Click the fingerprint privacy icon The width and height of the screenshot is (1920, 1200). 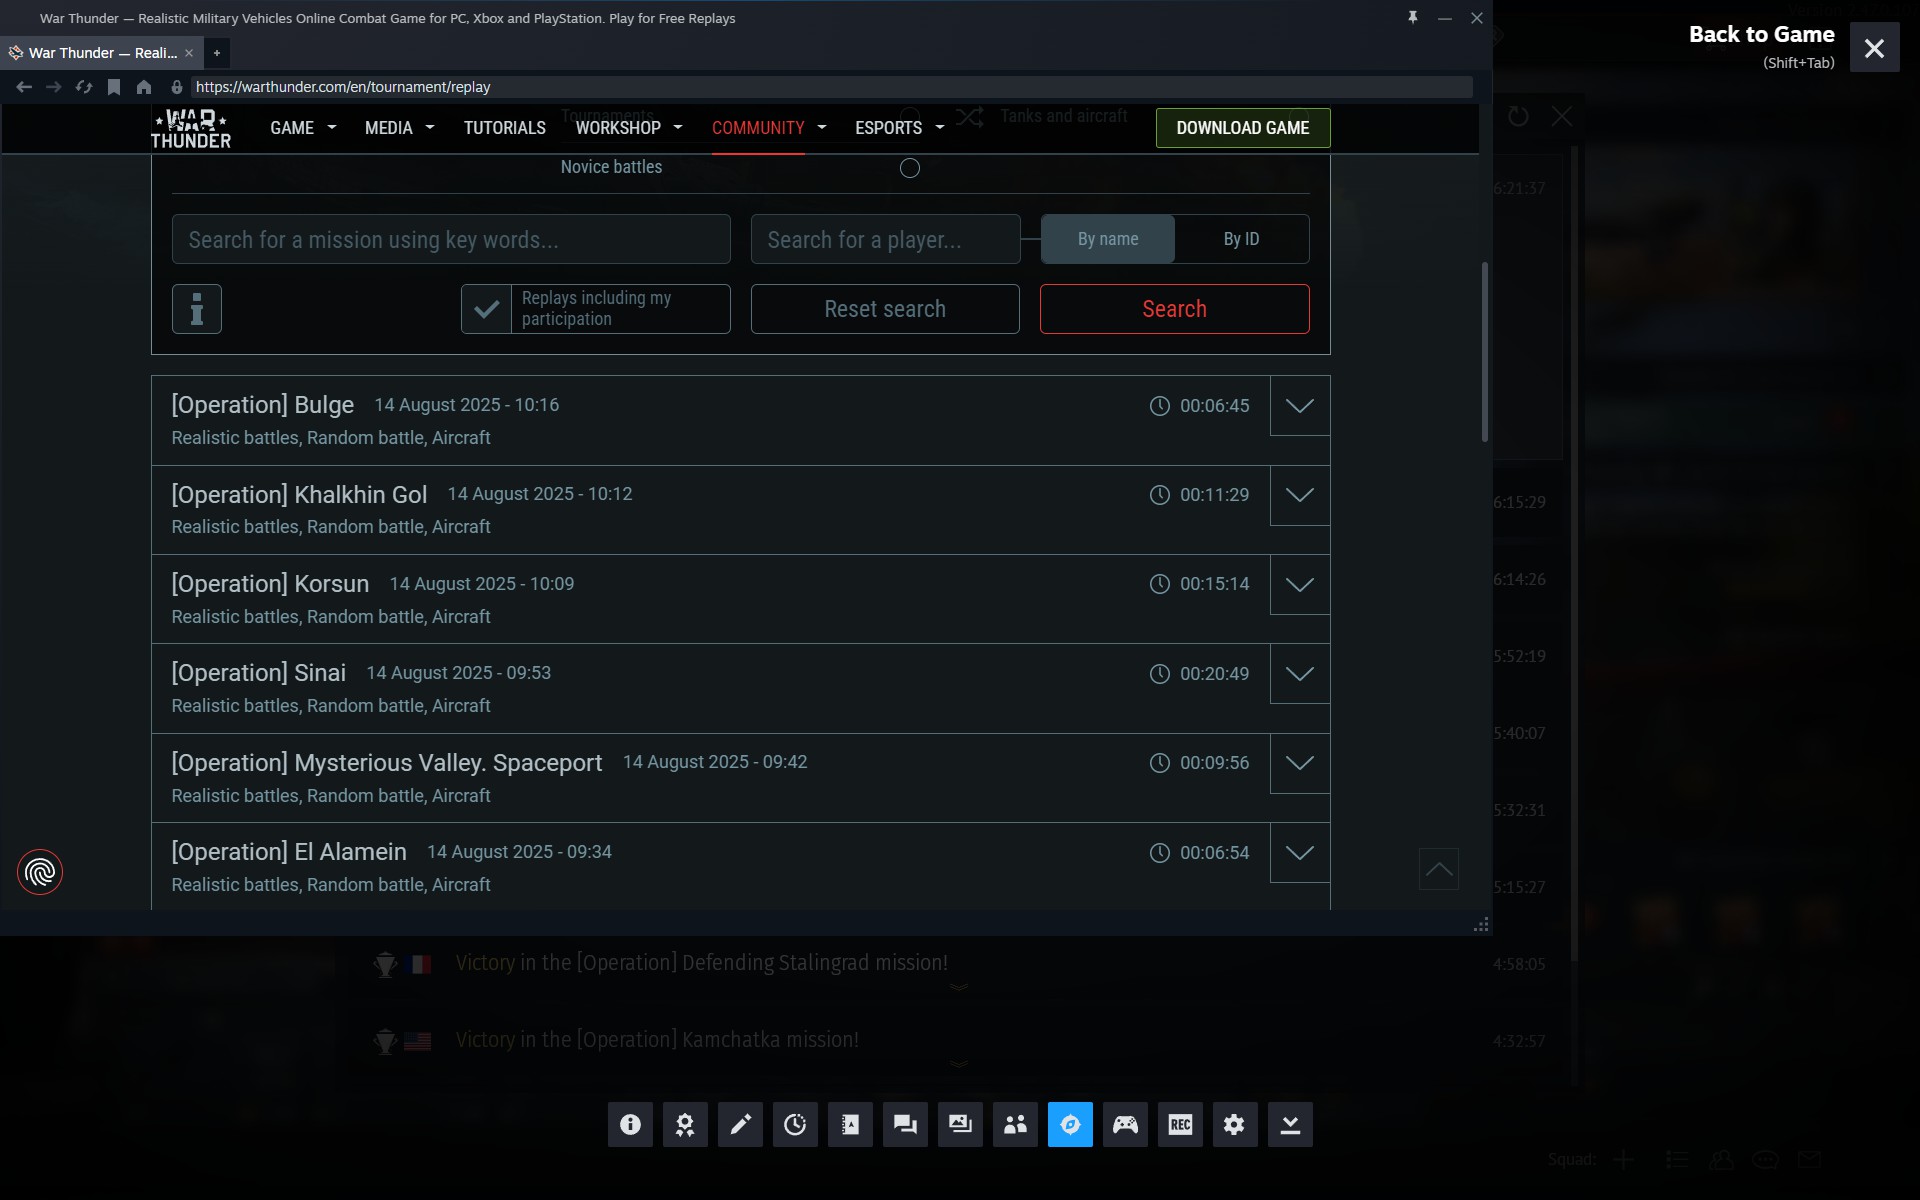(40, 872)
